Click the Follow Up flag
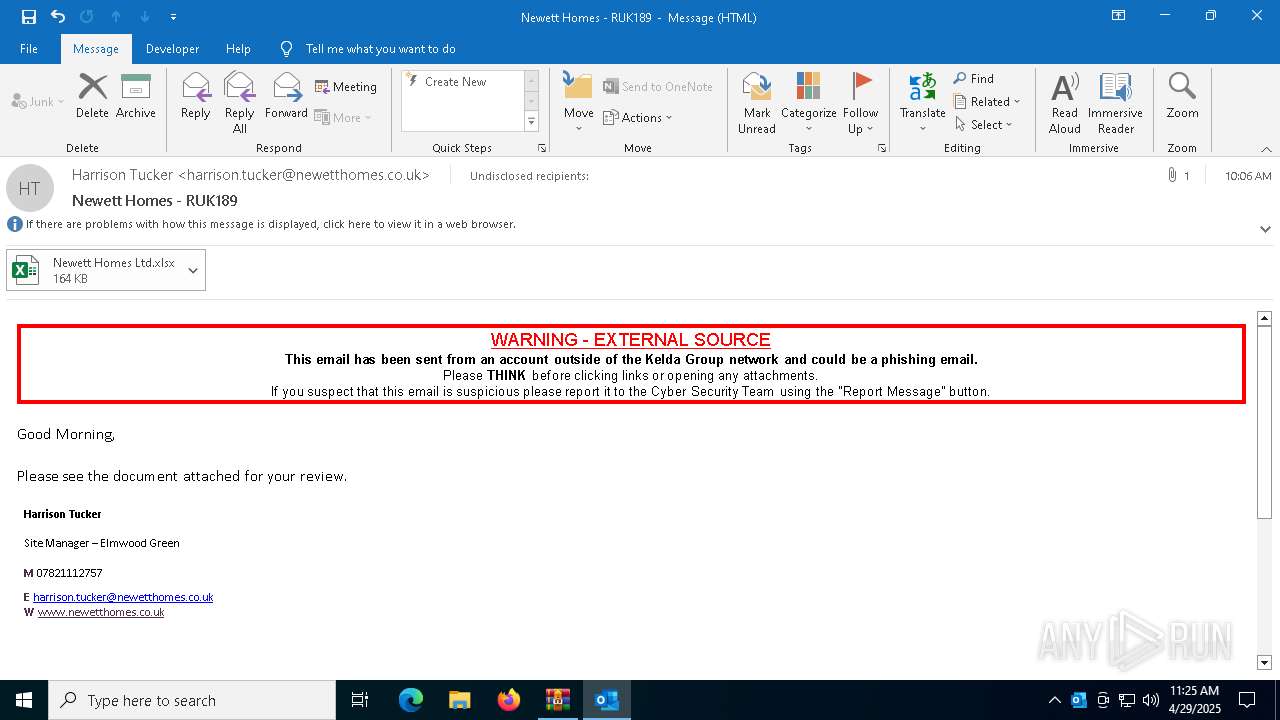1280x720 pixels. (861, 102)
